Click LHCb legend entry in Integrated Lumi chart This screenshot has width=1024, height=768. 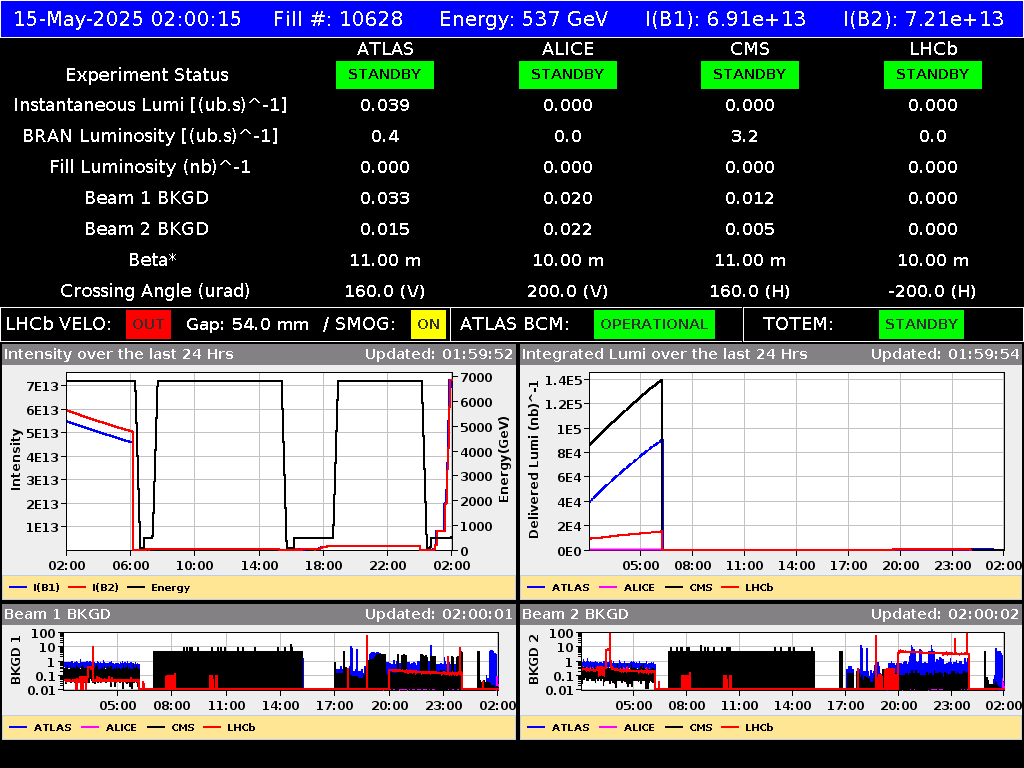(747, 587)
